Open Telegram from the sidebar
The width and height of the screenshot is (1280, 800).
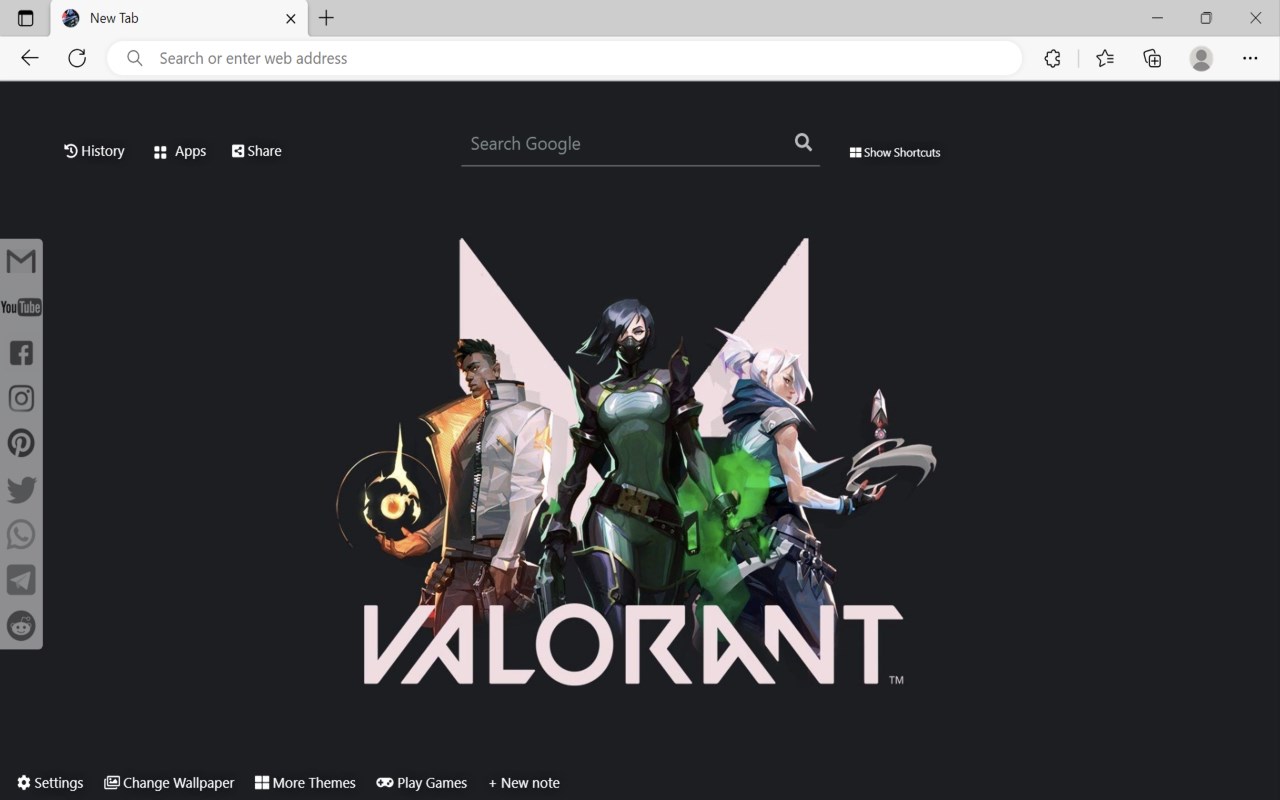[21, 580]
